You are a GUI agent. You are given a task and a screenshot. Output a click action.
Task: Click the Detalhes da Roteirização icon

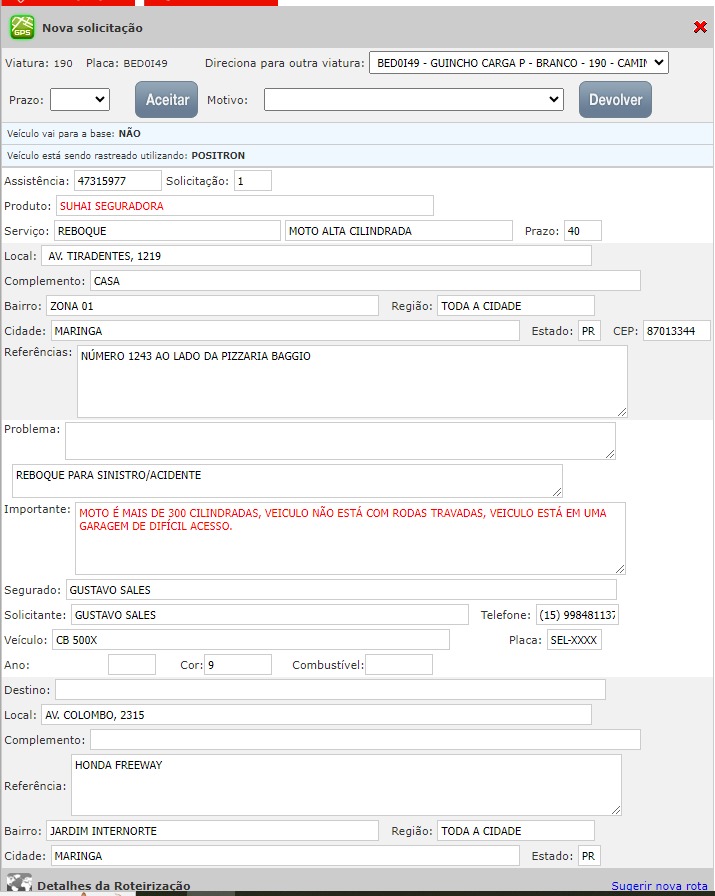pos(19,884)
